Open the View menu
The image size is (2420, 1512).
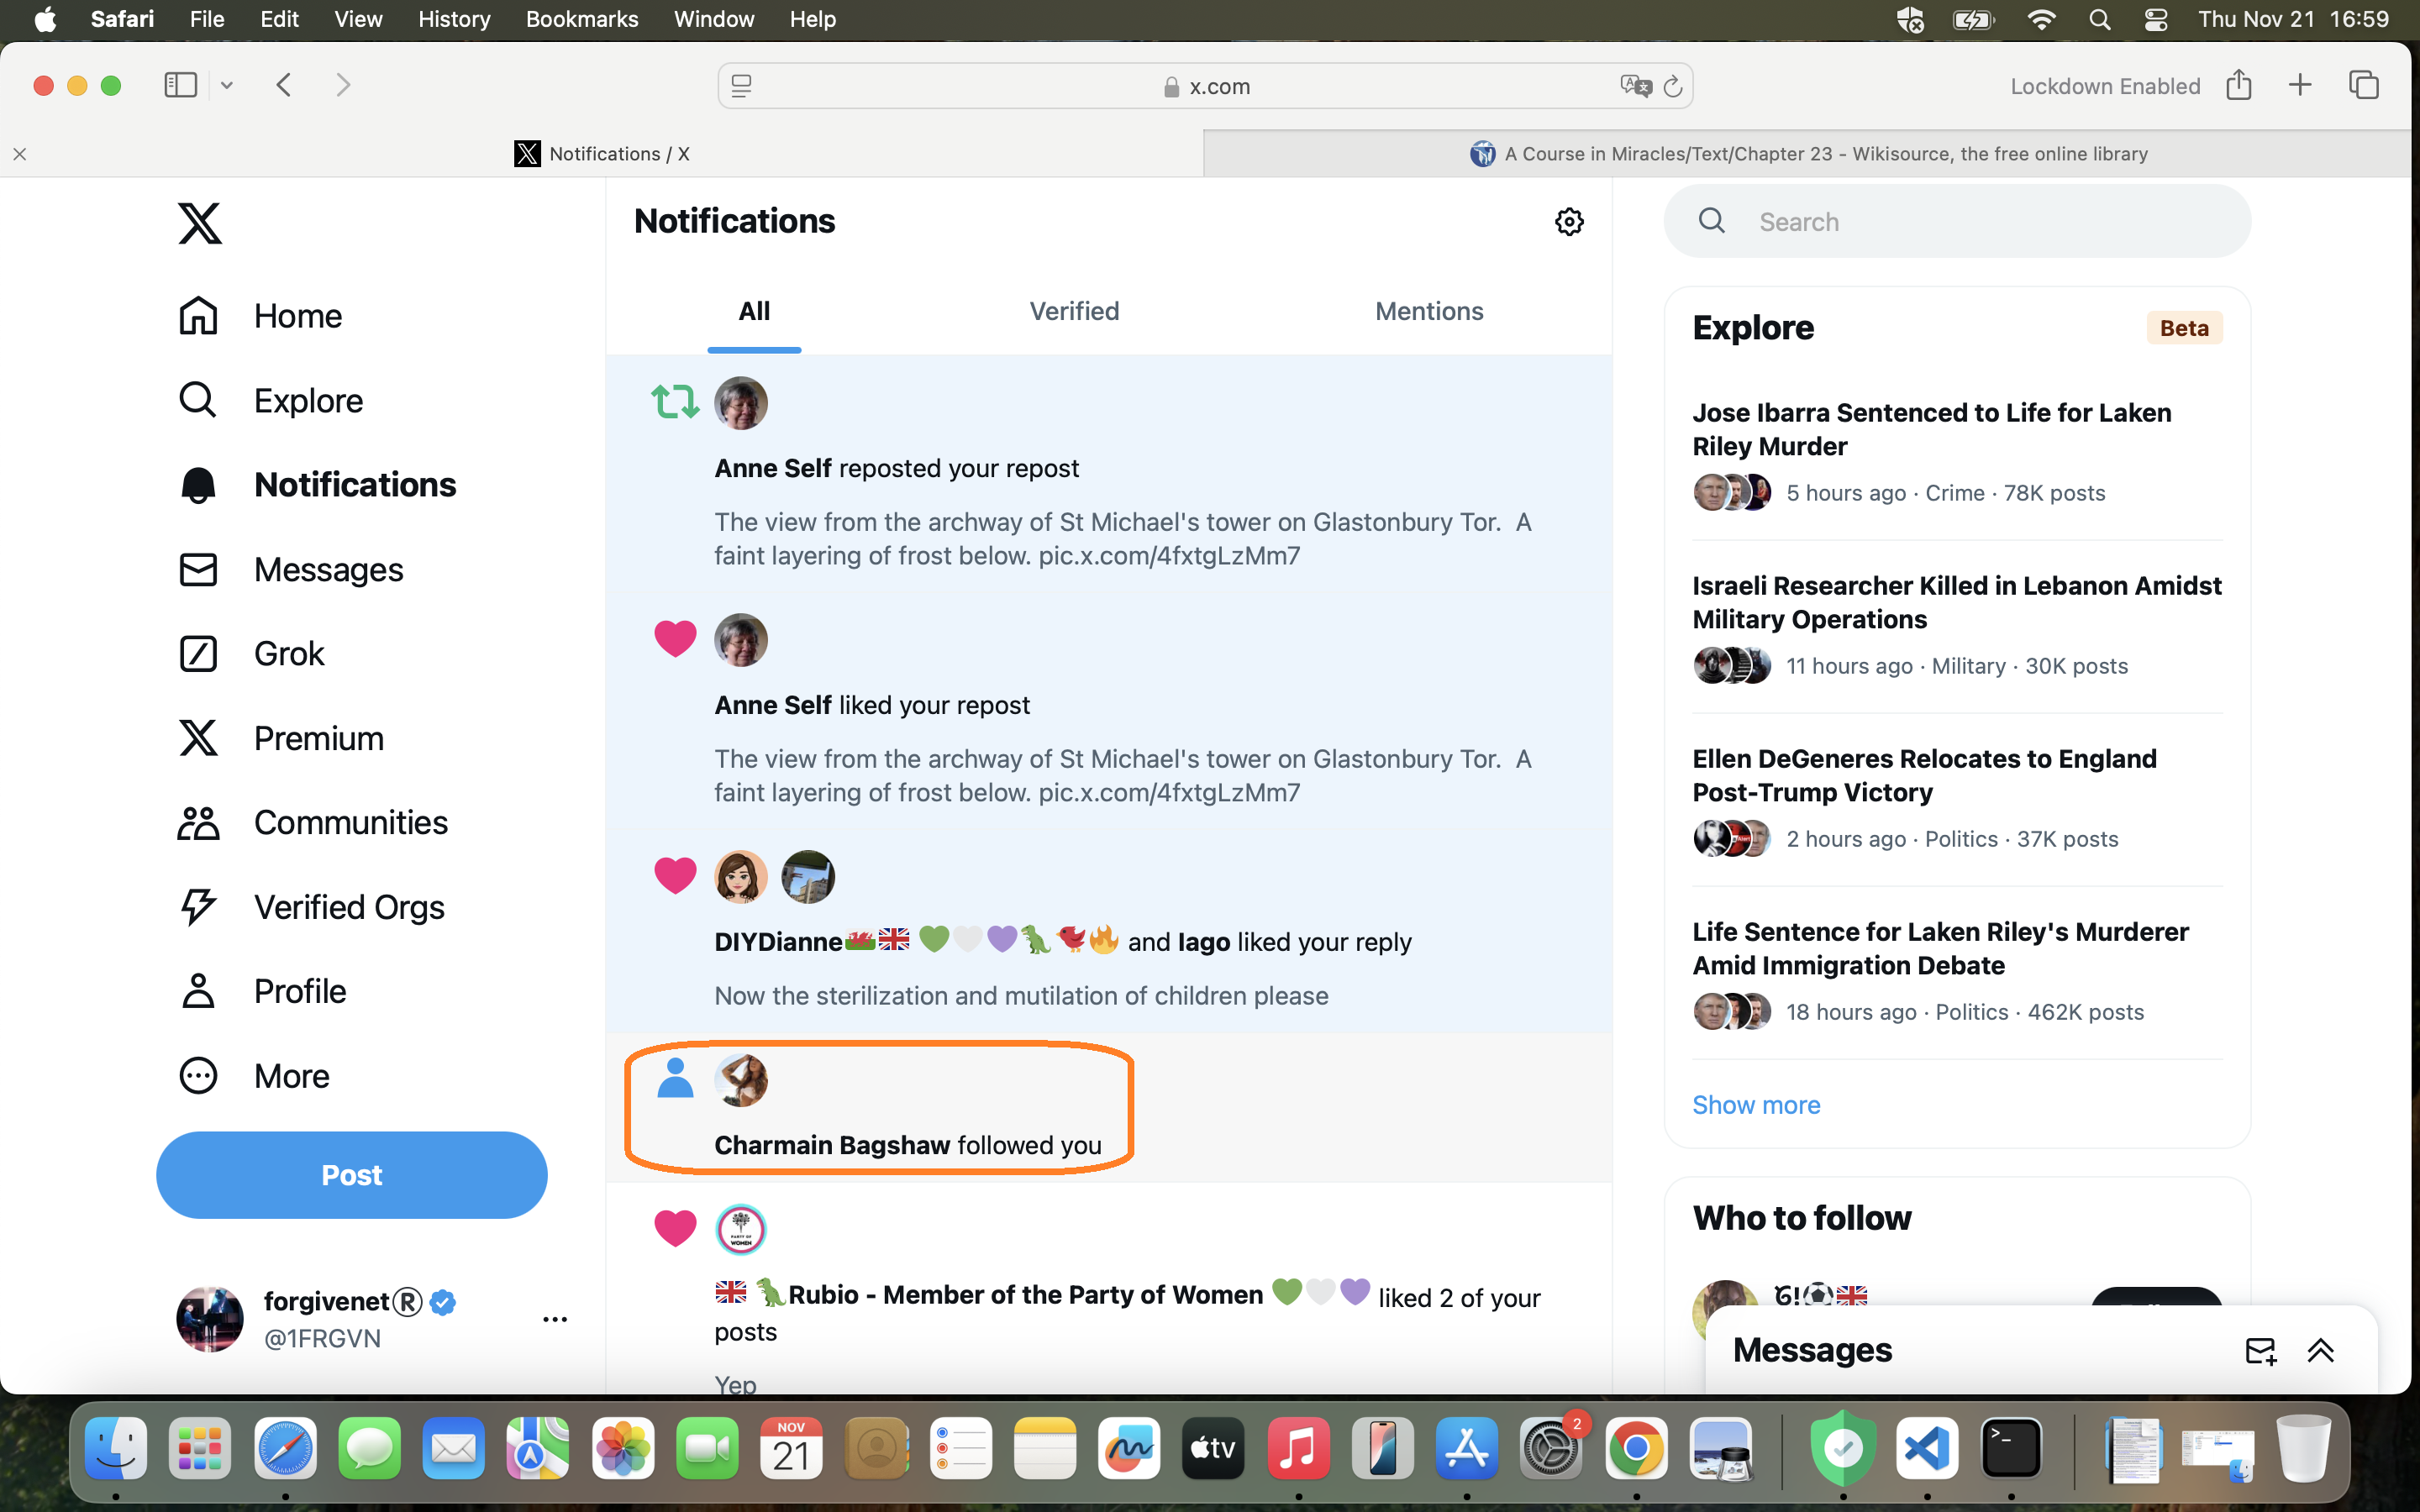(358, 19)
